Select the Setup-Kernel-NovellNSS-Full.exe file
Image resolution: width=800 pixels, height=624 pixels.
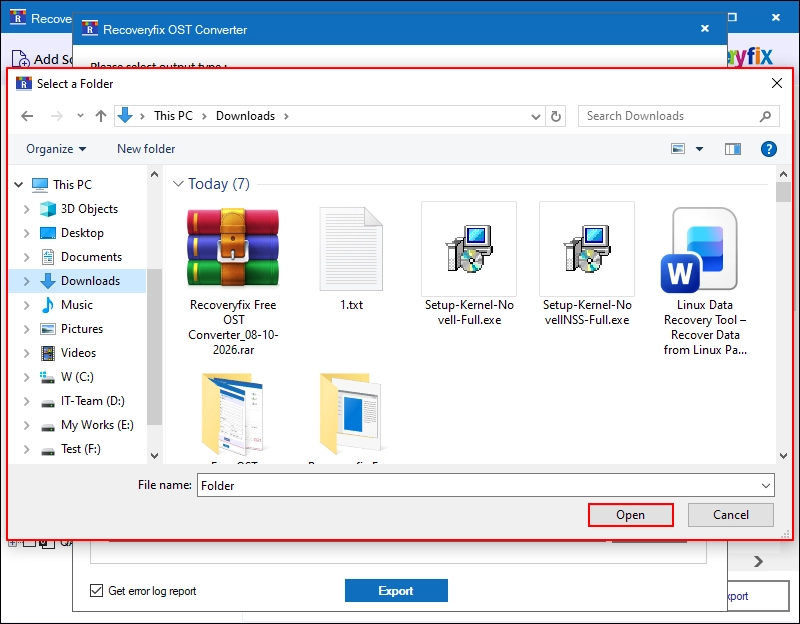[x=587, y=264]
